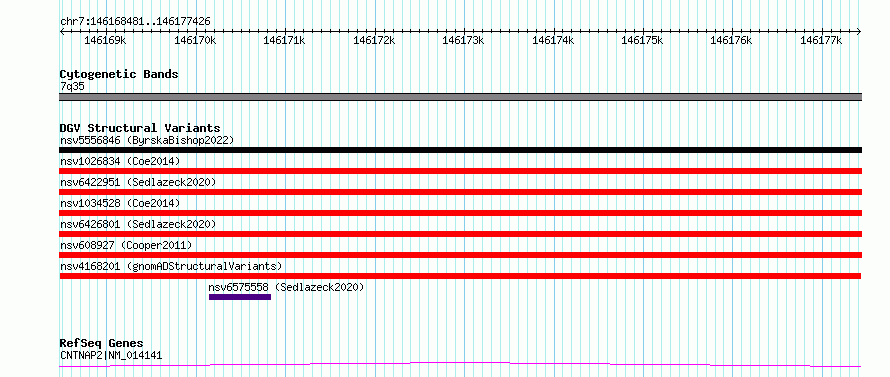Open the CNTNAP2|NM_014141 gene label
The height and width of the screenshot is (377, 890).
click(x=111, y=356)
